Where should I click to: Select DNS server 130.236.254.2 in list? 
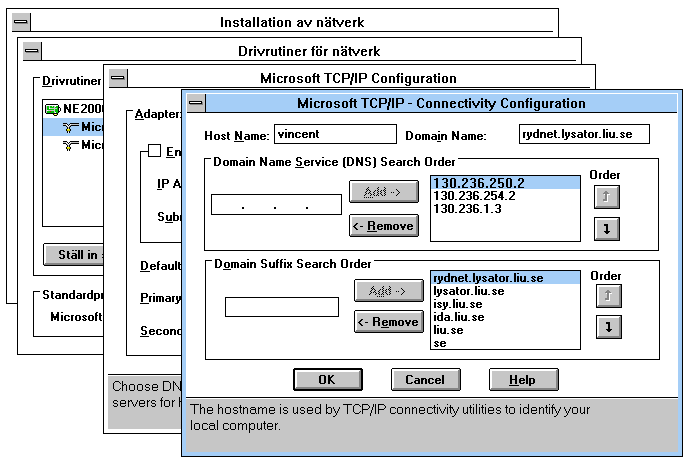(474, 196)
